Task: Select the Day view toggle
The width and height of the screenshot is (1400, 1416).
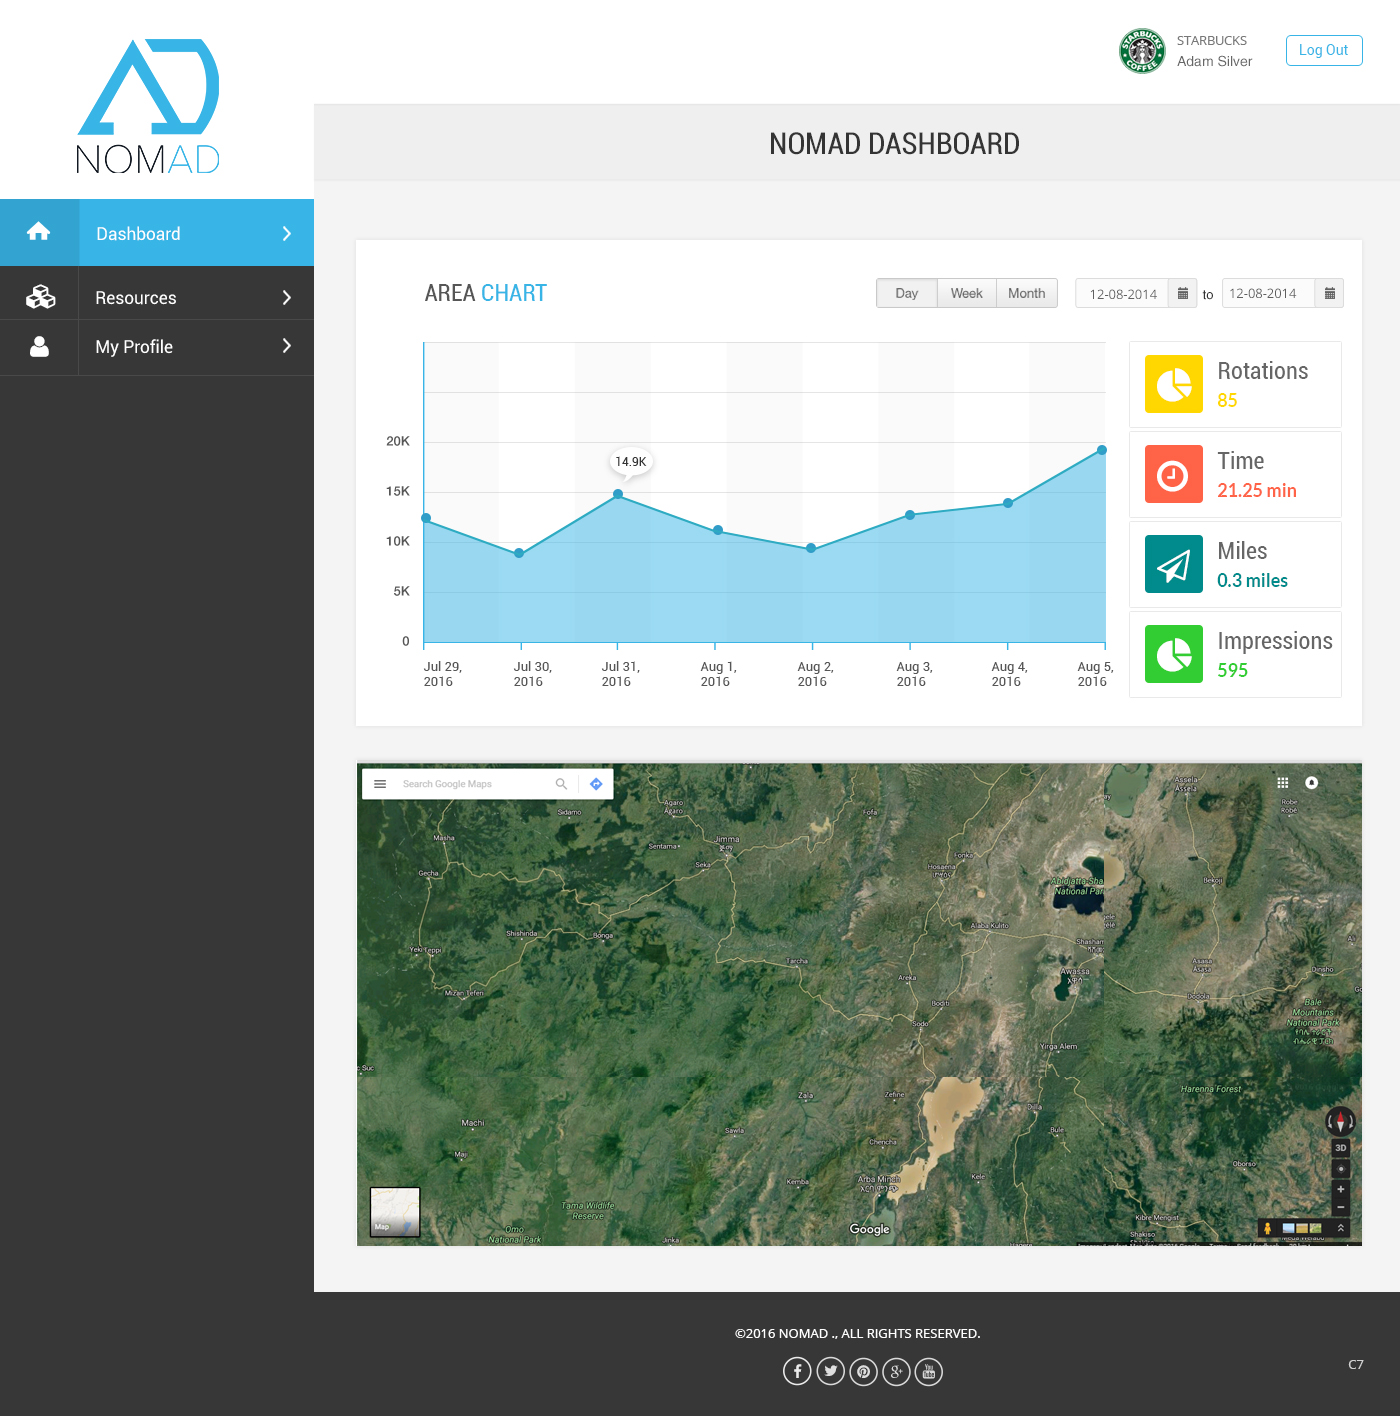Action: tap(907, 293)
